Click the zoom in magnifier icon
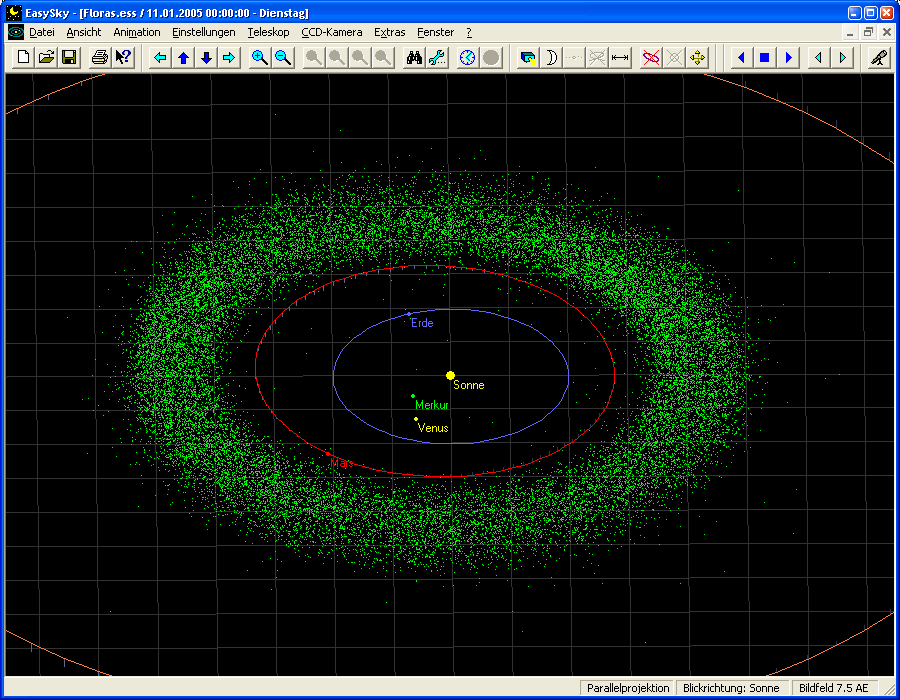 coord(260,58)
